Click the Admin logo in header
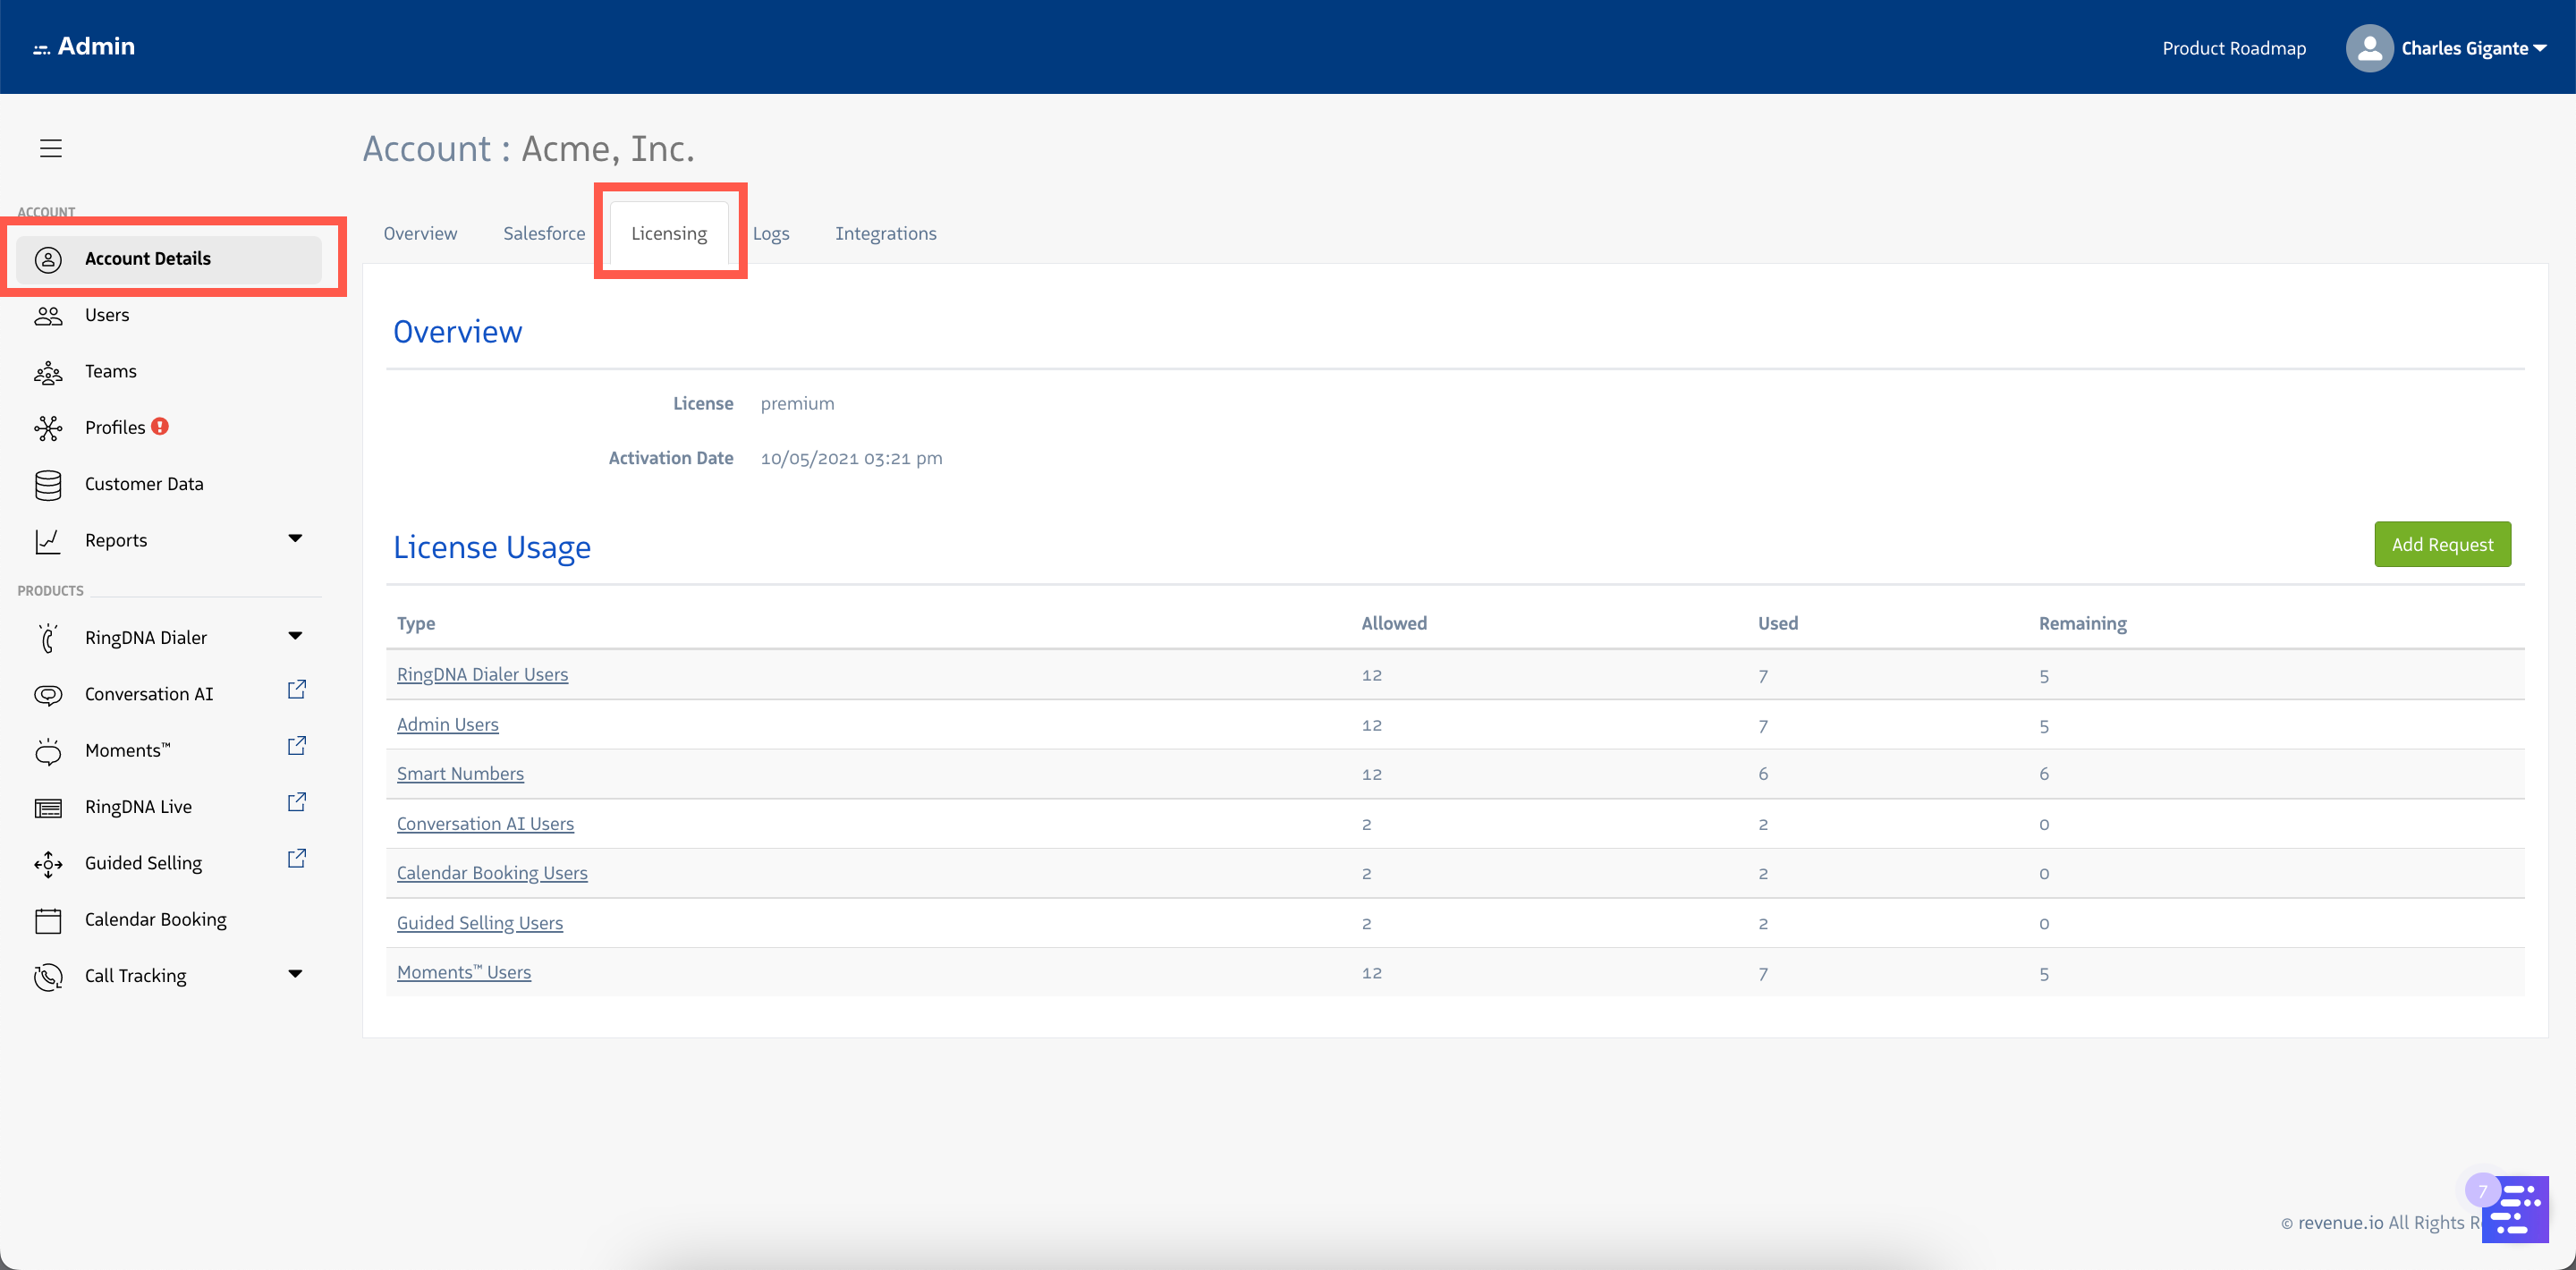 (x=84, y=46)
